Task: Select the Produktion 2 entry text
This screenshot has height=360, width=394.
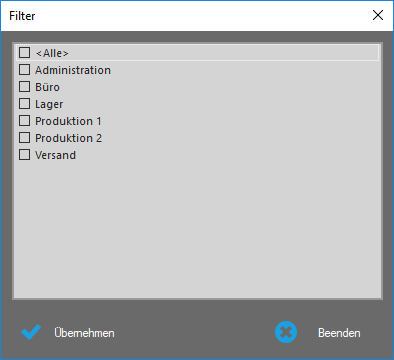Action: click(x=69, y=138)
